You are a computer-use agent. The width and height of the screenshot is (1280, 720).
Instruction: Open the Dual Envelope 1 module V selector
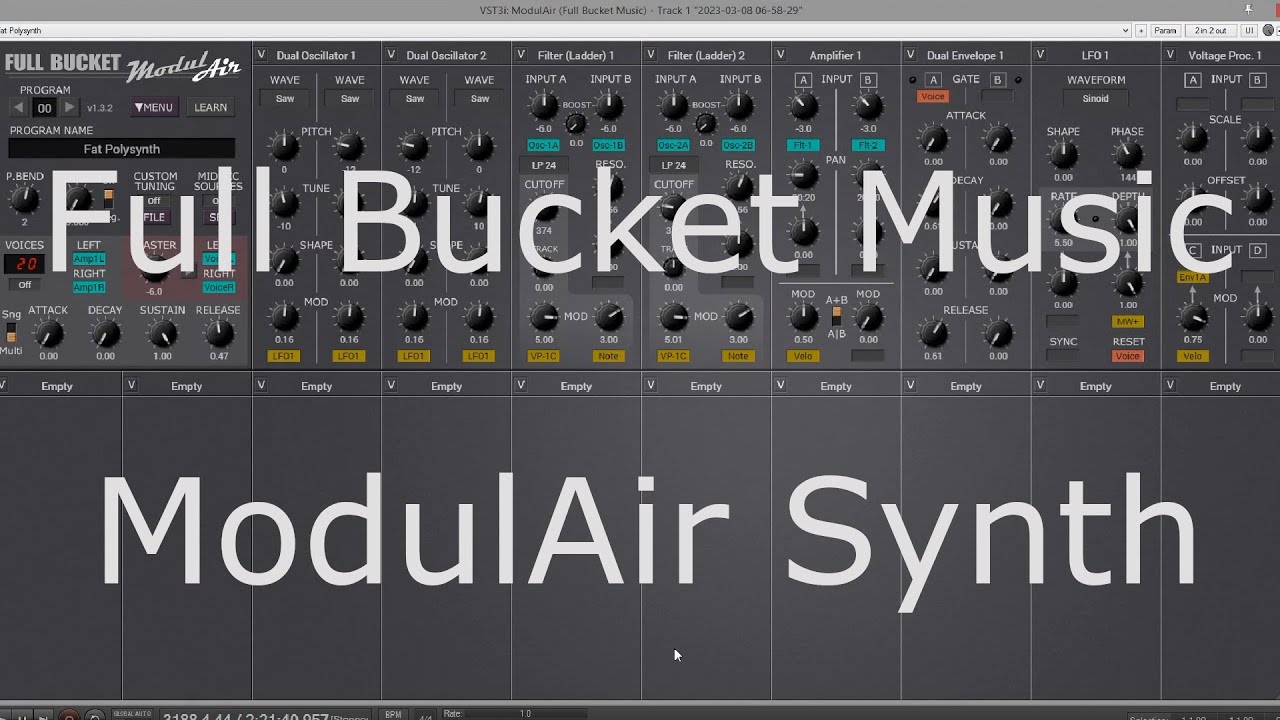tap(912, 55)
